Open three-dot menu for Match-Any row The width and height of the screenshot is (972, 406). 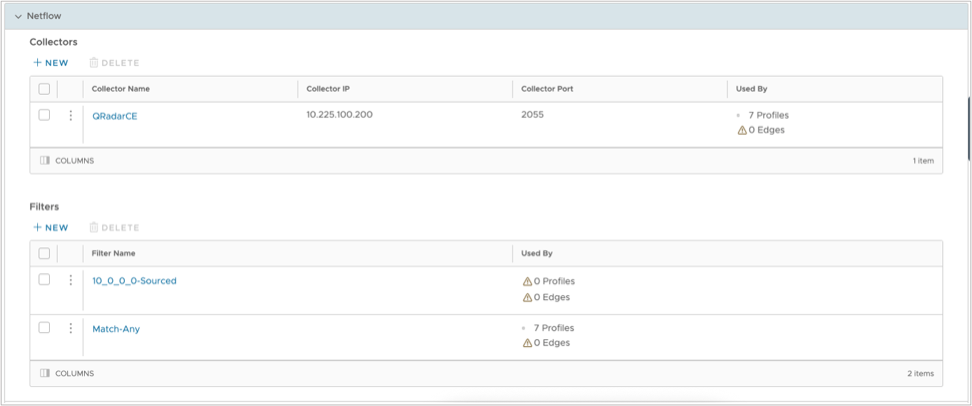(x=70, y=328)
